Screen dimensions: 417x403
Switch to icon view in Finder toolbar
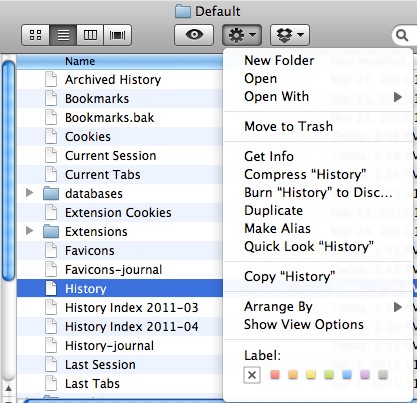click(x=35, y=35)
